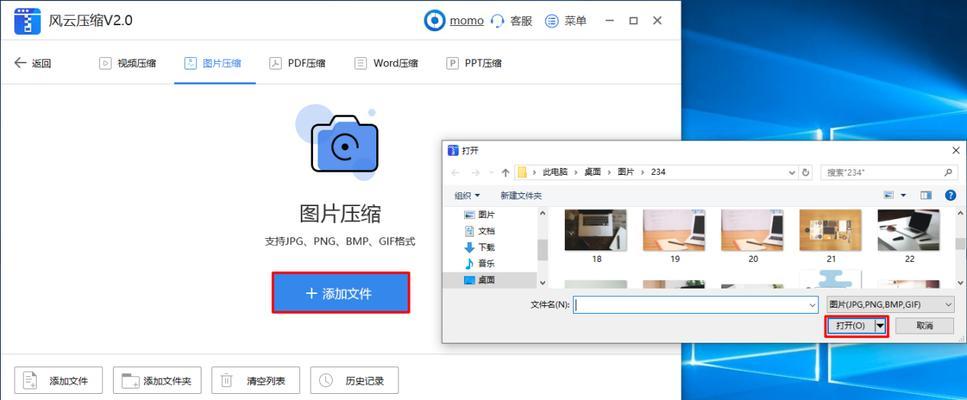Click the Back arrow in 打开 dialog

point(455,173)
